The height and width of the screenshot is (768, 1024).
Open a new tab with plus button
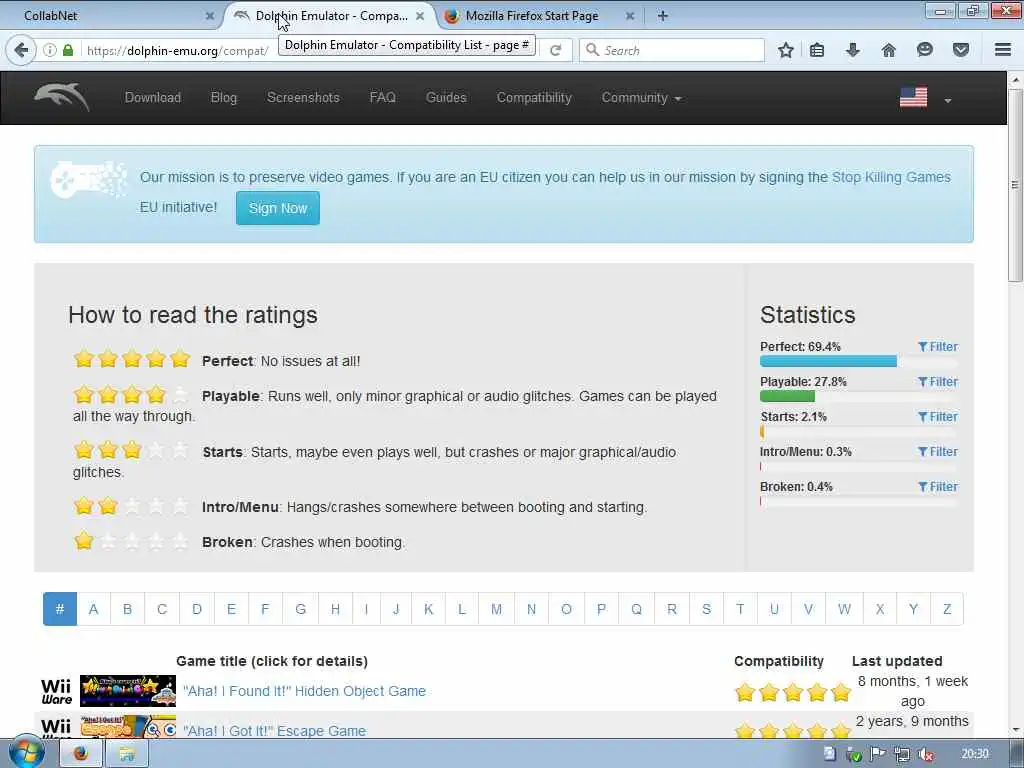click(662, 16)
